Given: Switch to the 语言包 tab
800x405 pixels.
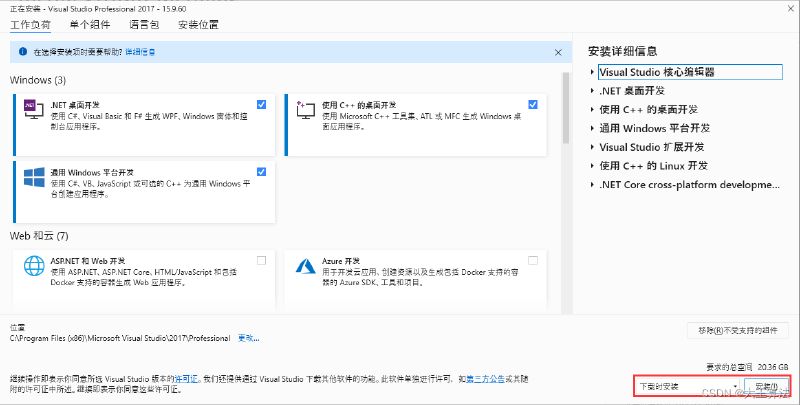Looking at the screenshot, I should pyautogui.click(x=144, y=24).
